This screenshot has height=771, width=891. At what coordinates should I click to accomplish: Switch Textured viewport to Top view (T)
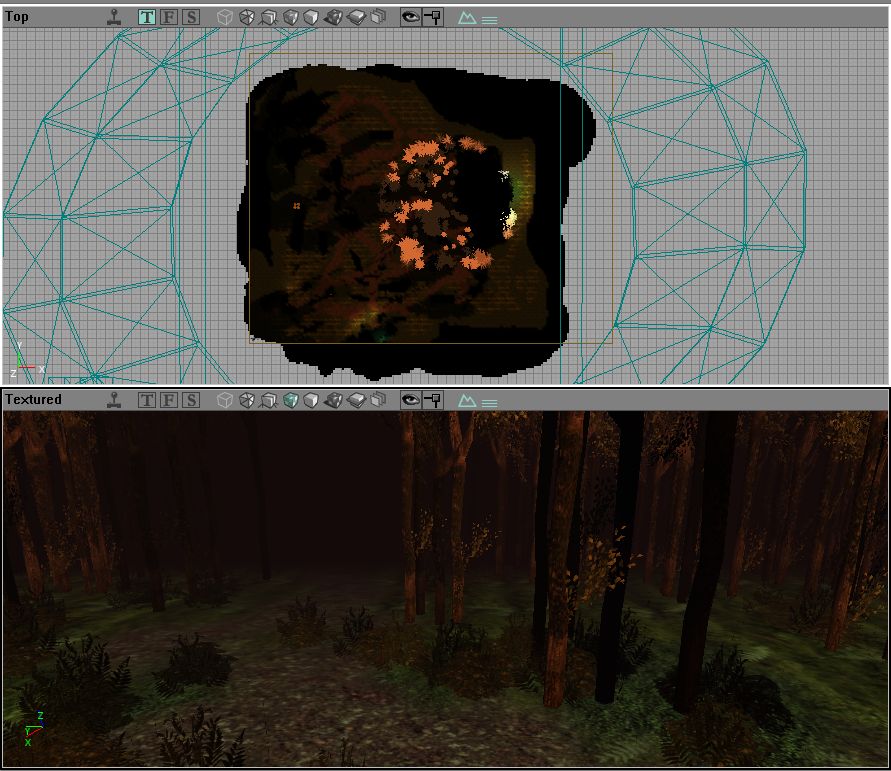[147, 400]
